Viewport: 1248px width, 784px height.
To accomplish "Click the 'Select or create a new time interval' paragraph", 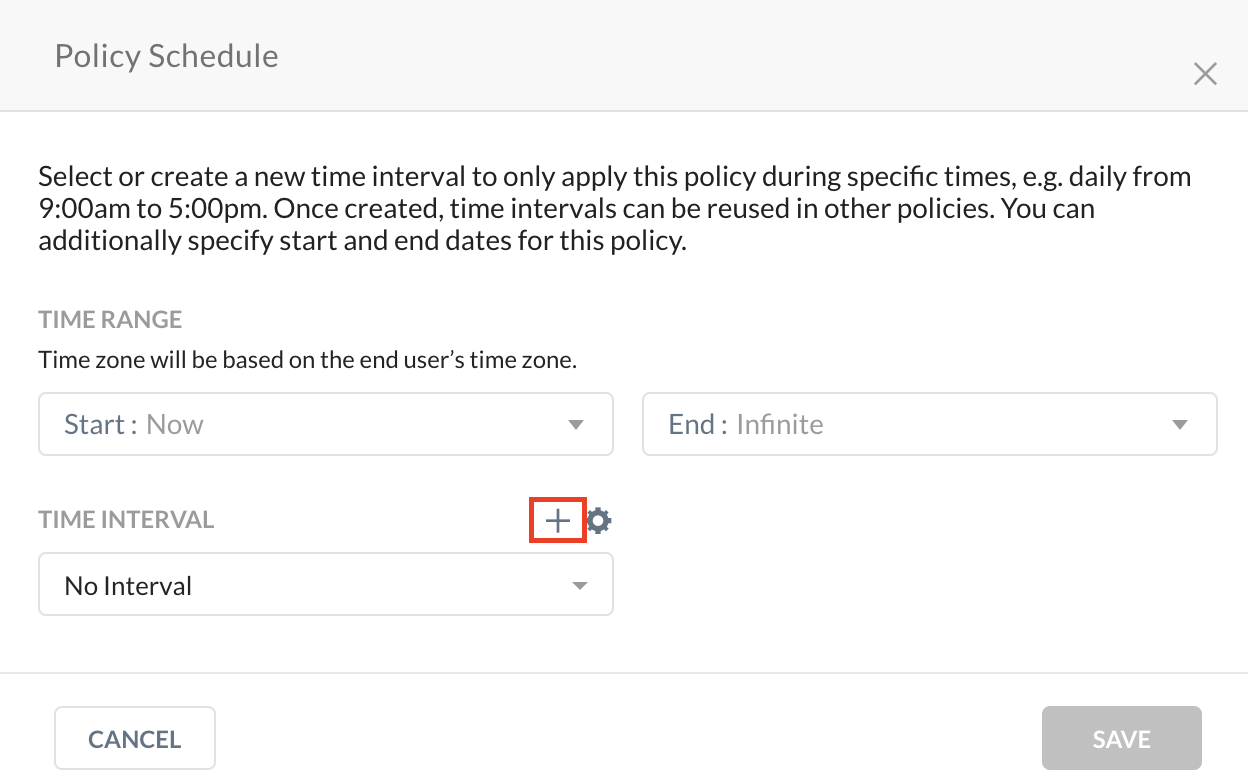I will [615, 210].
